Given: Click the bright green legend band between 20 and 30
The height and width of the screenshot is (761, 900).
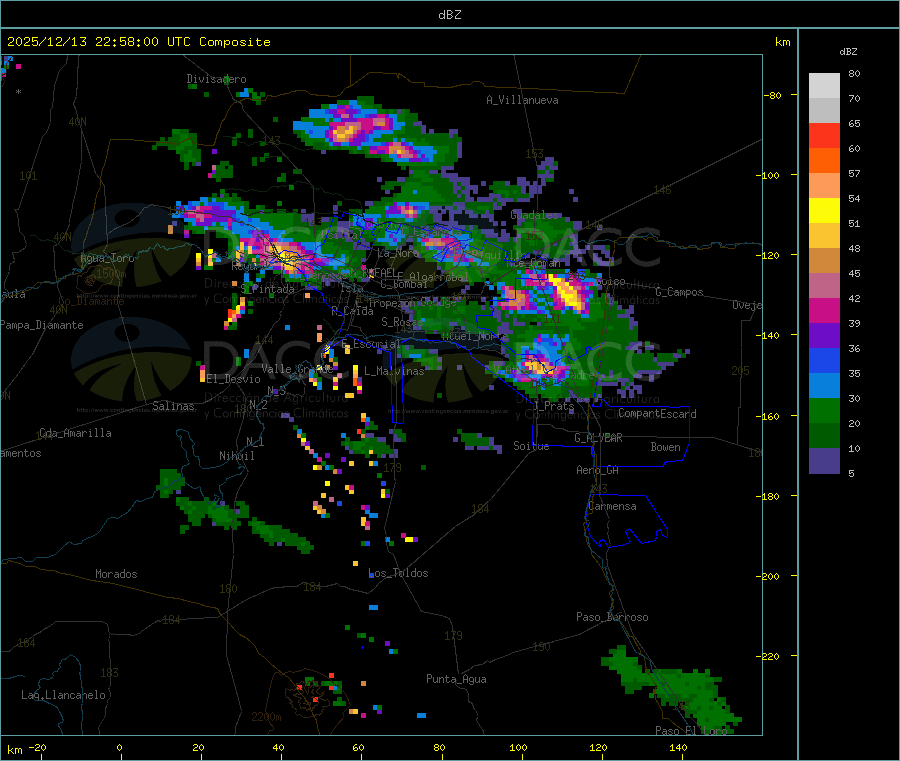Looking at the screenshot, I should pyautogui.click(x=824, y=410).
